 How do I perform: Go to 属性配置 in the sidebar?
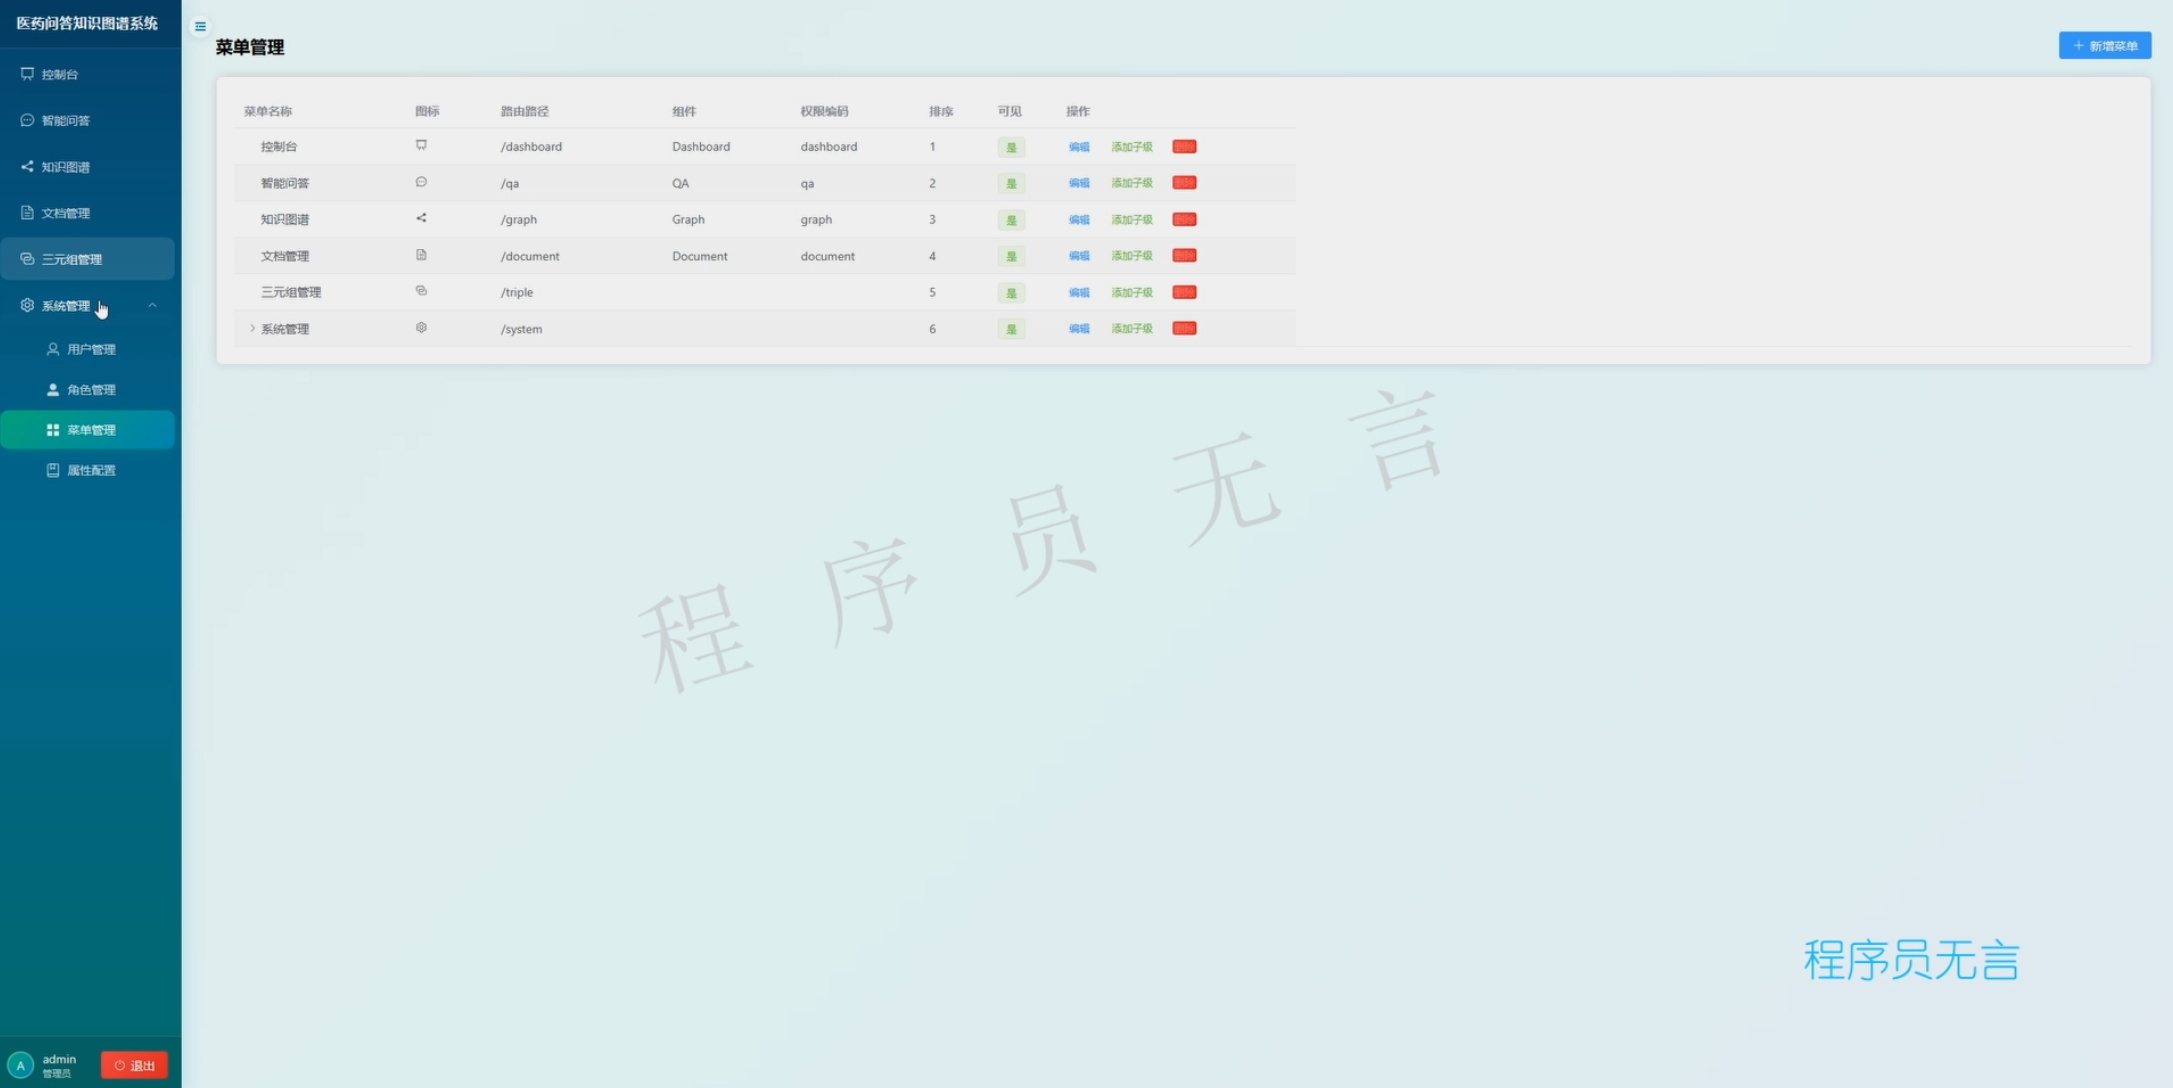point(91,470)
